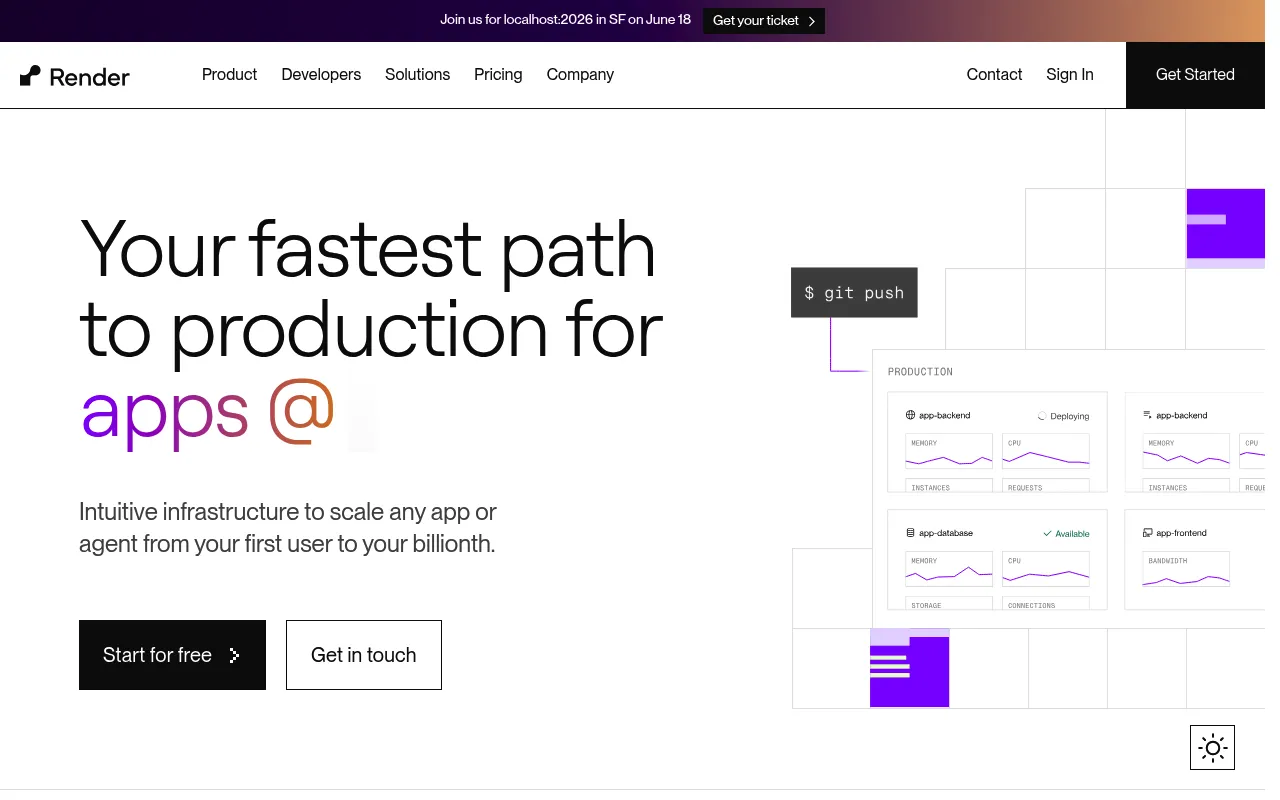
Task: Open the Company menu item
Action: [x=580, y=75]
